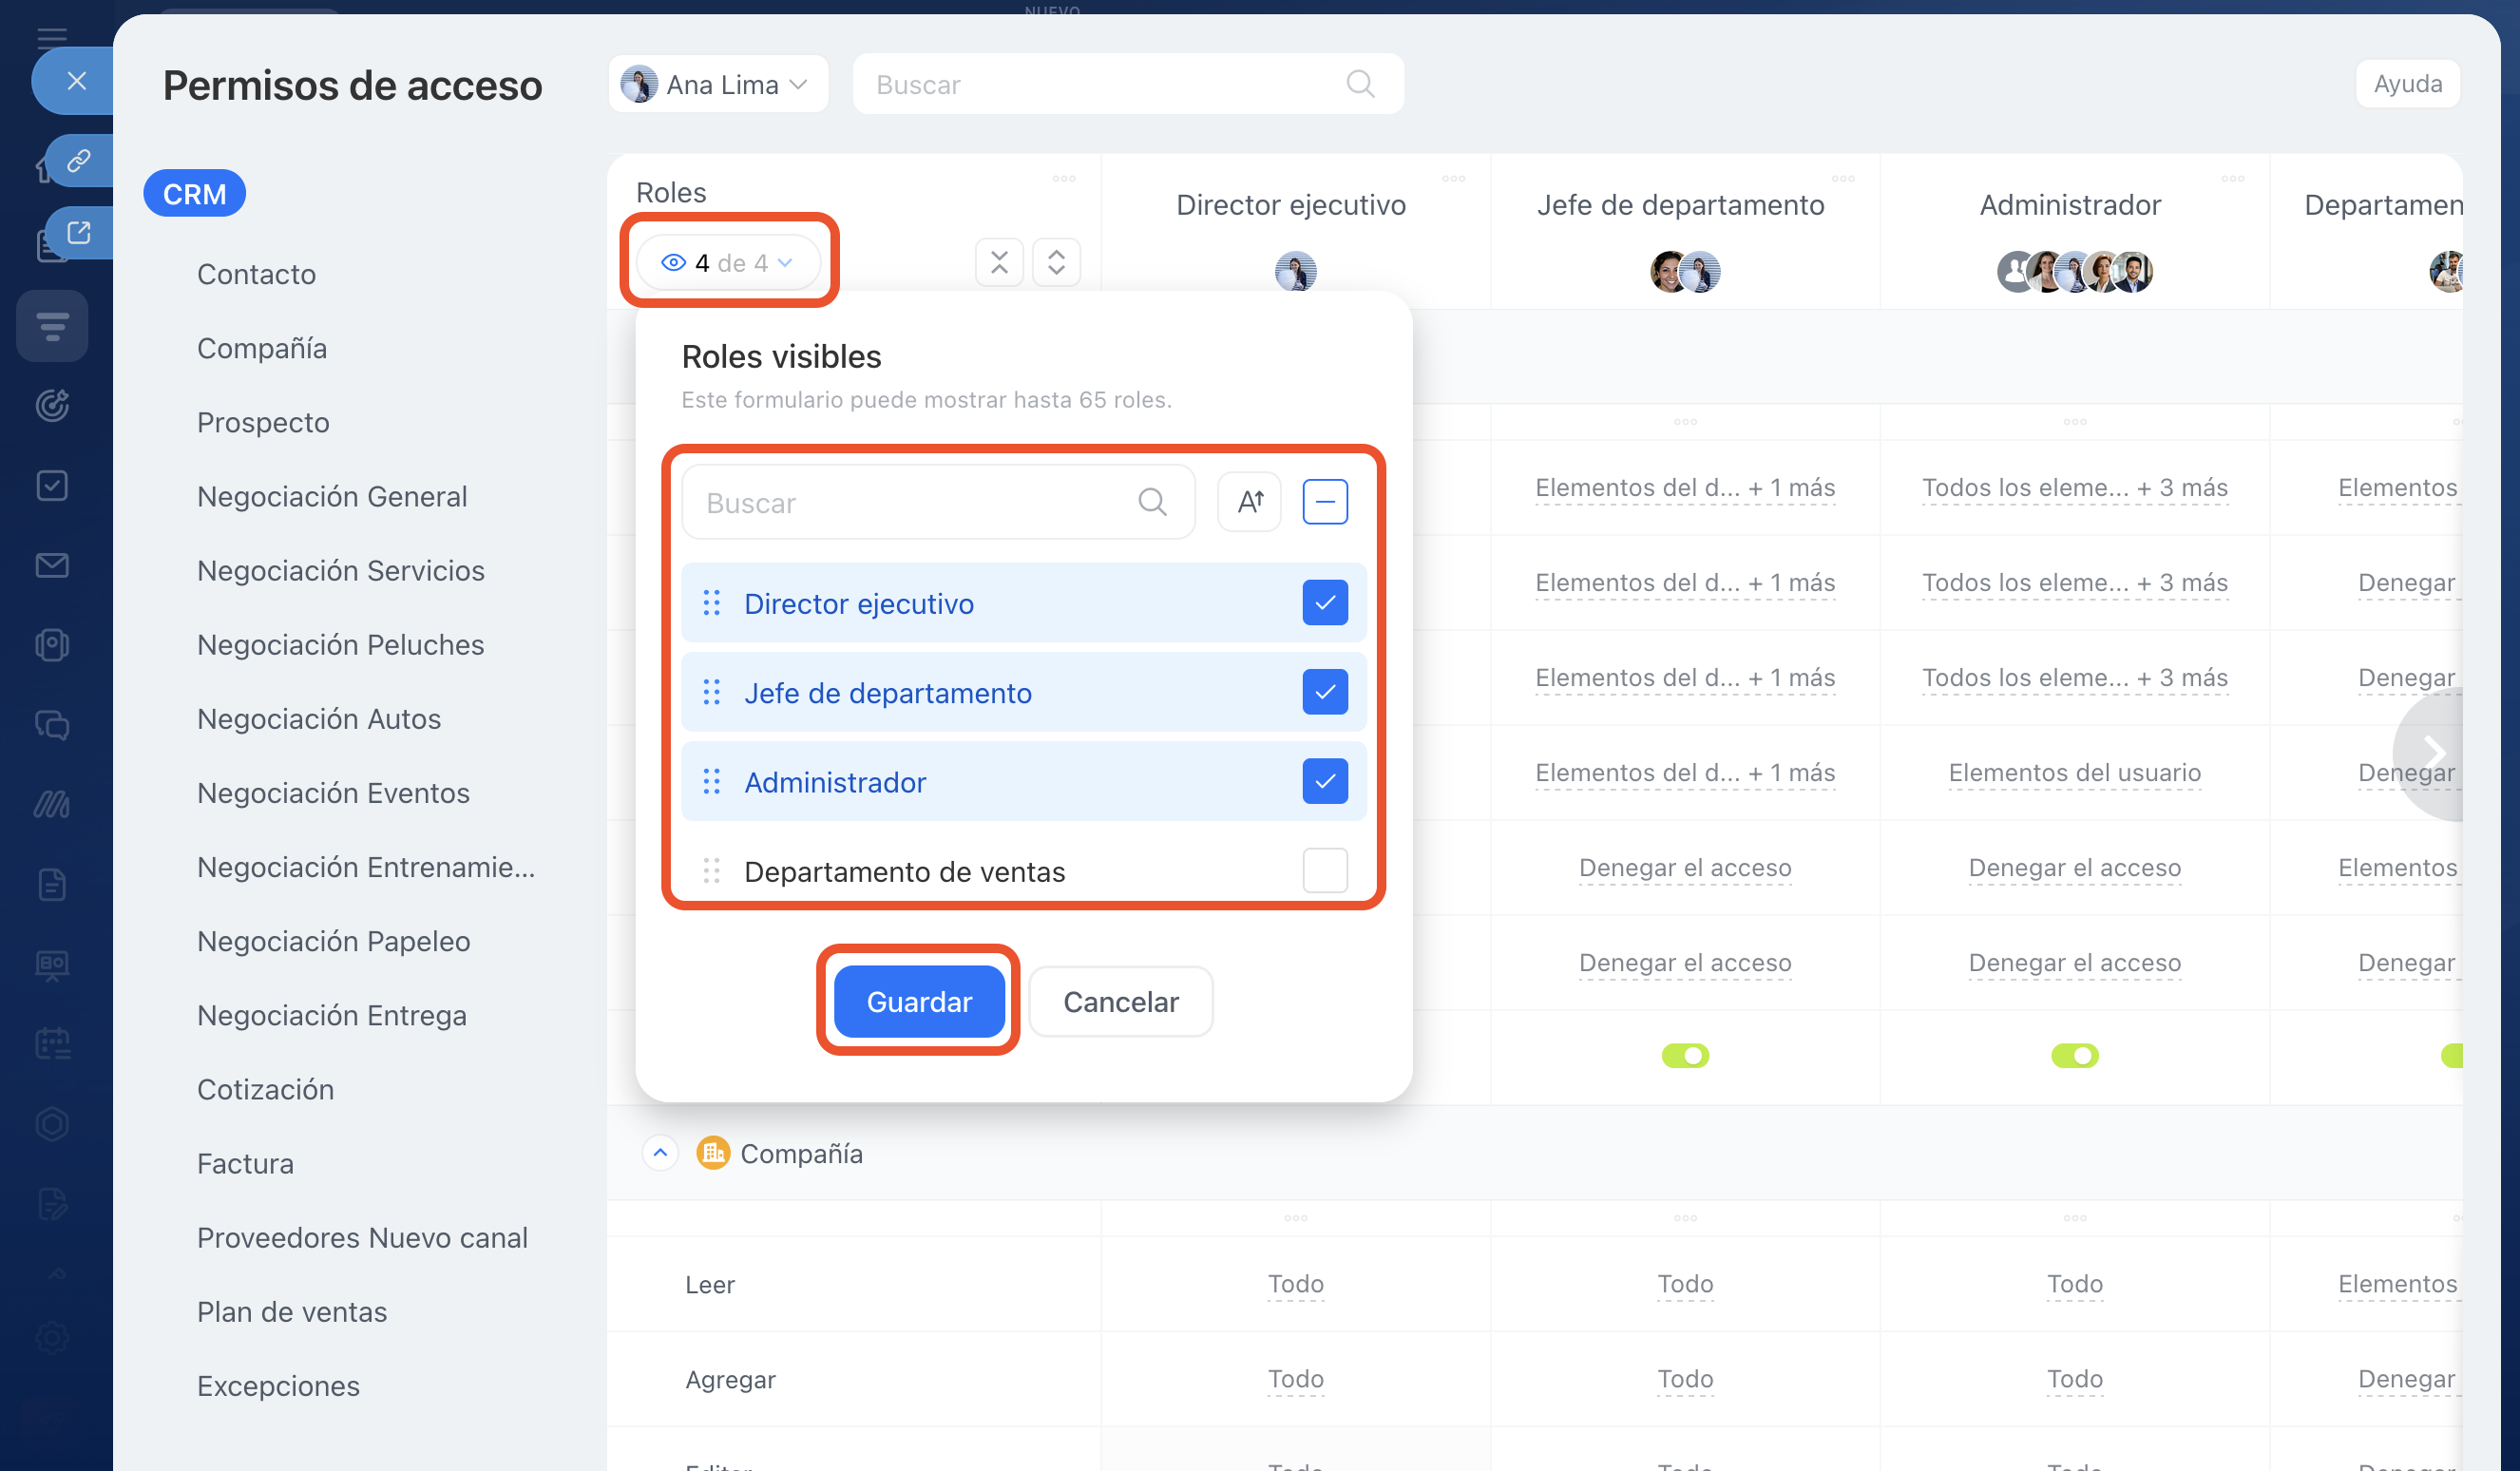Click the CRM funnel icon in the sidebar
Viewport: 2520px width, 1471px height.
click(52, 326)
